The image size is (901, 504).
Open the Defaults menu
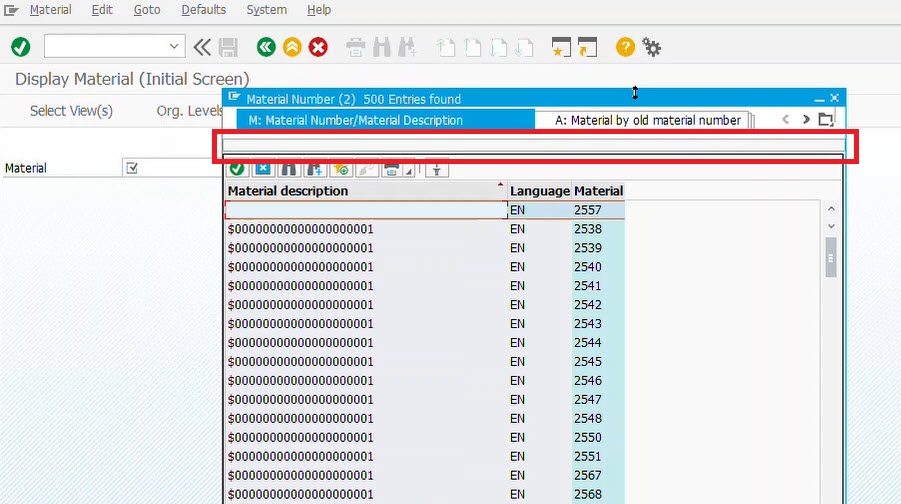(203, 10)
